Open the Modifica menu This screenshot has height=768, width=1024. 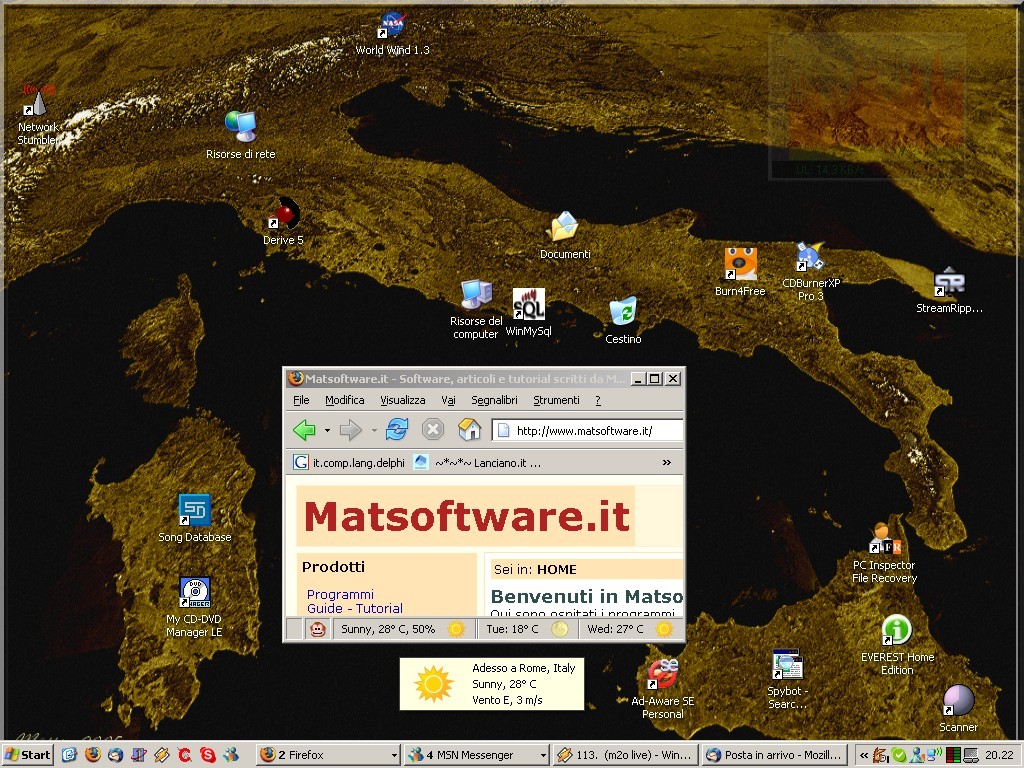pos(345,400)
